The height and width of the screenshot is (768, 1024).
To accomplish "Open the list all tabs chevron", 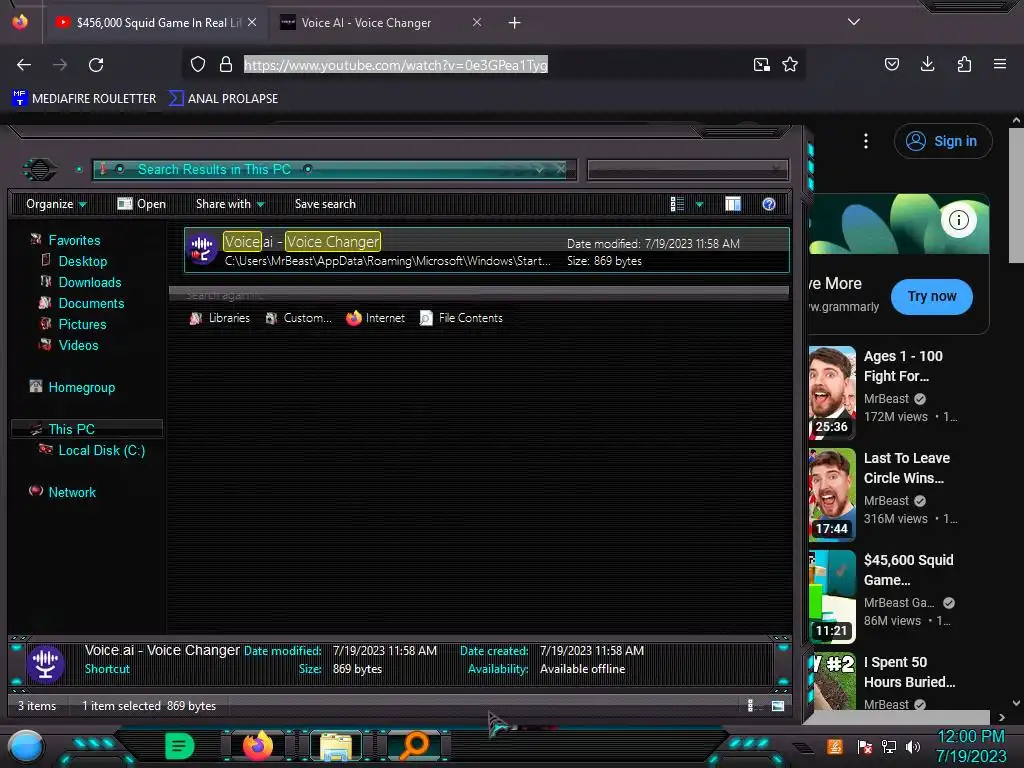I will (x=854, y=22).
